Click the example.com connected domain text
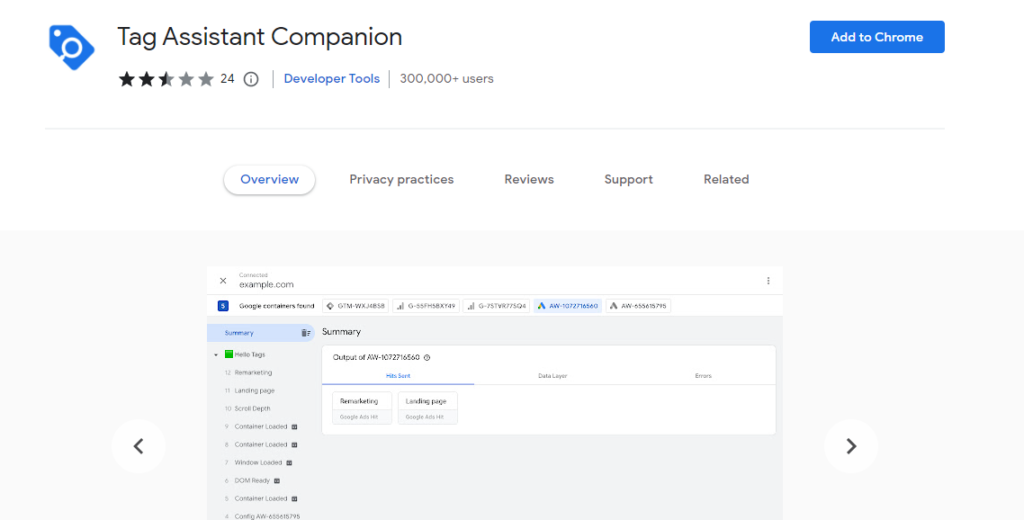 pos(266,285)
